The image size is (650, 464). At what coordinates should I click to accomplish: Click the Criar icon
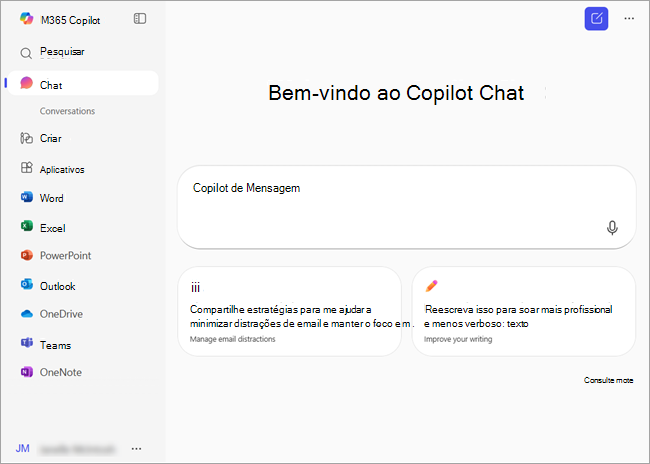pos(27,138)
